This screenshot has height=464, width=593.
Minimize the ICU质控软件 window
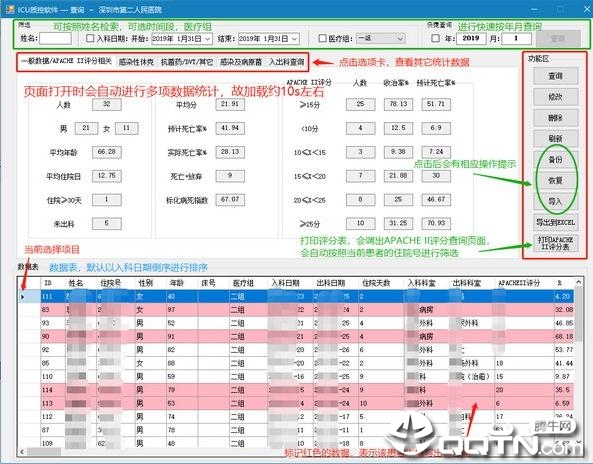(534, 9)
